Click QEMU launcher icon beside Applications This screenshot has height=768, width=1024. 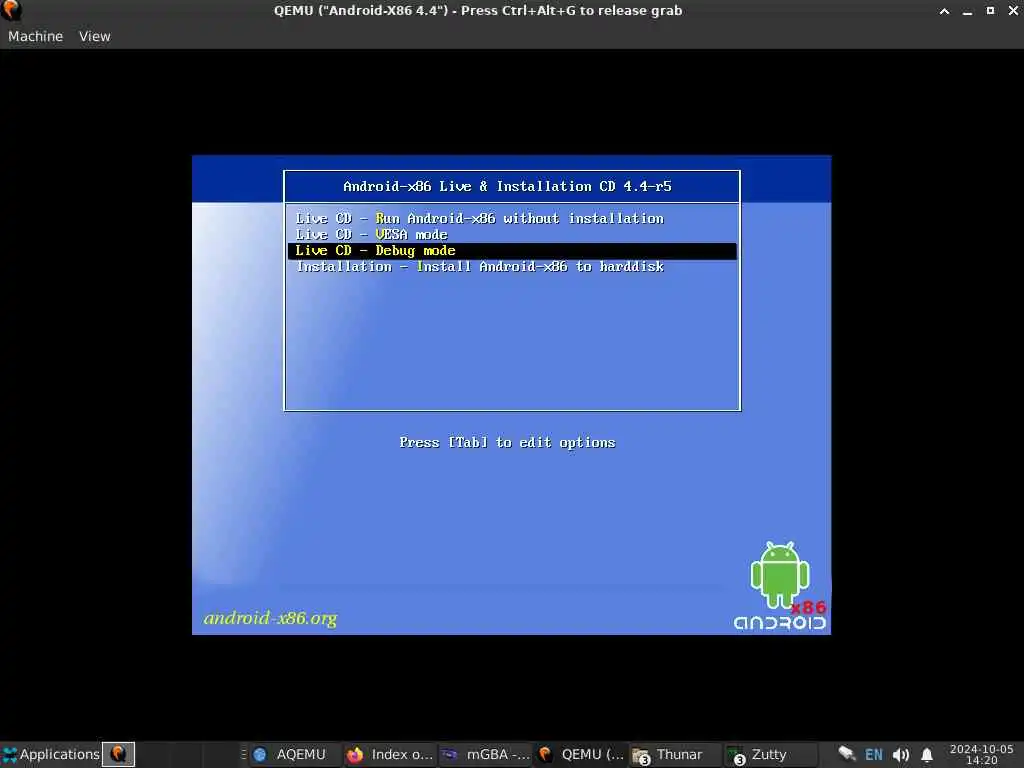point(118,754)
